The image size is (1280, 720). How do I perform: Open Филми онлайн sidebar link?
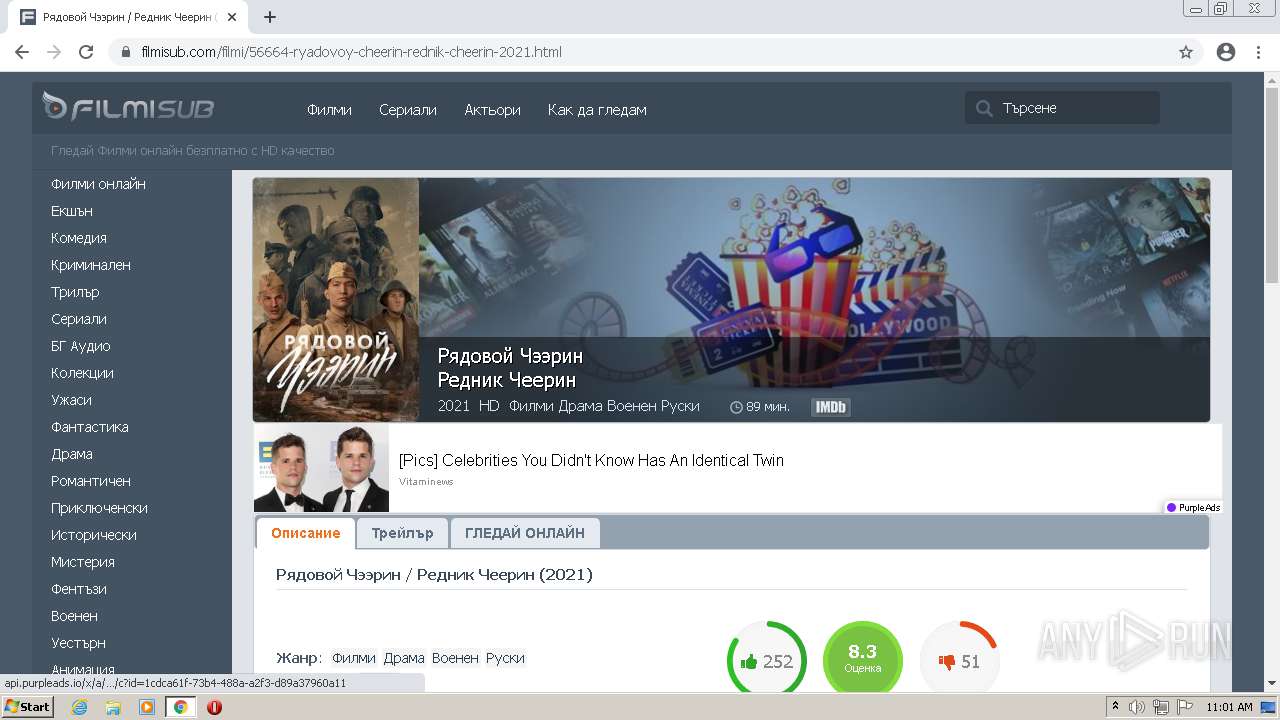pyautogui.click(x=98, y=184)
